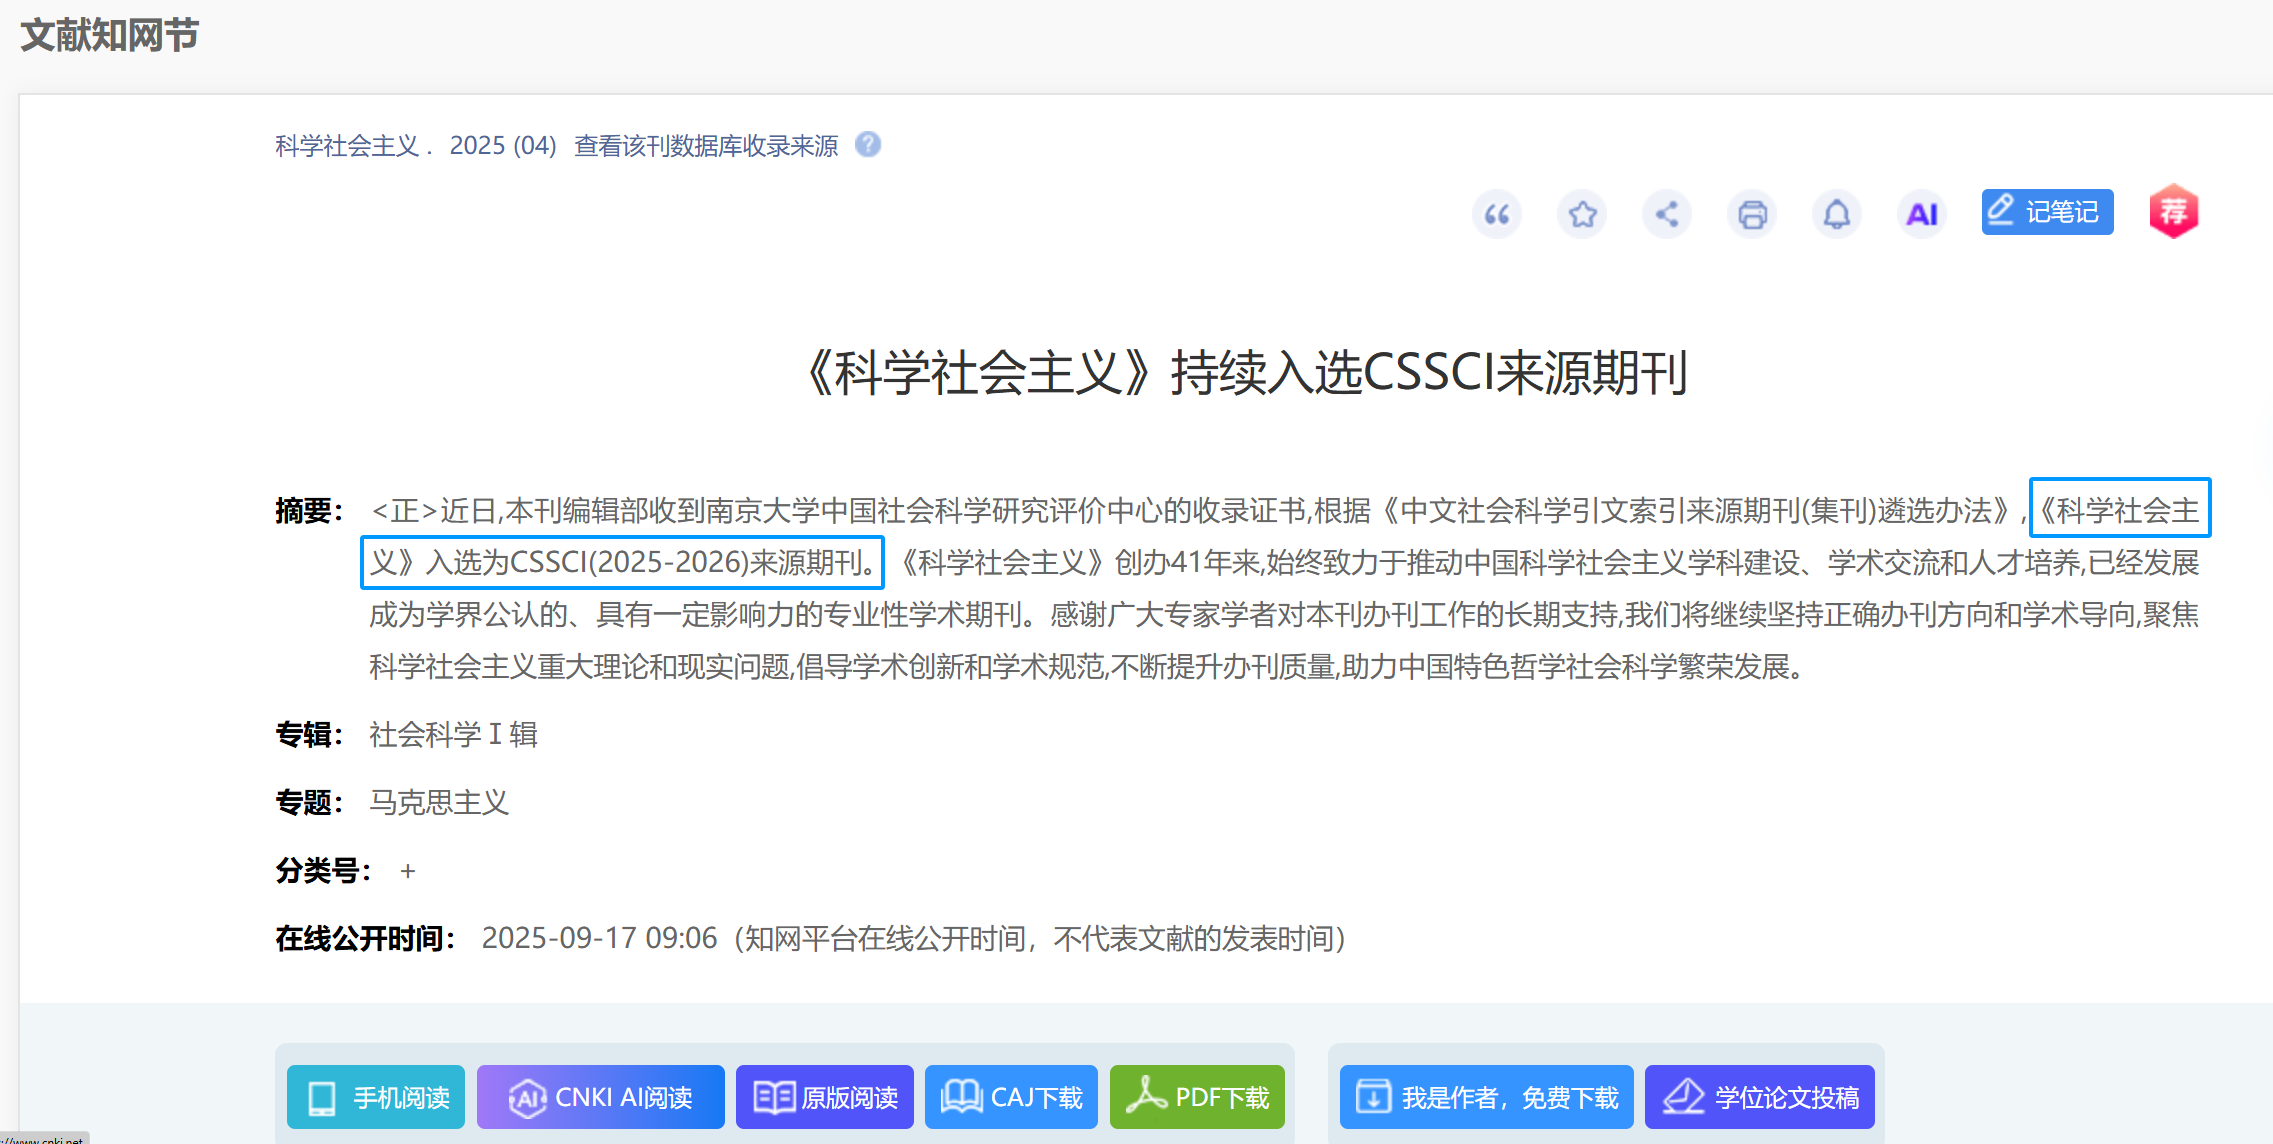Click the citation quote icon
This screenshot has height=1144, width=2273.
pos(1496,214)
